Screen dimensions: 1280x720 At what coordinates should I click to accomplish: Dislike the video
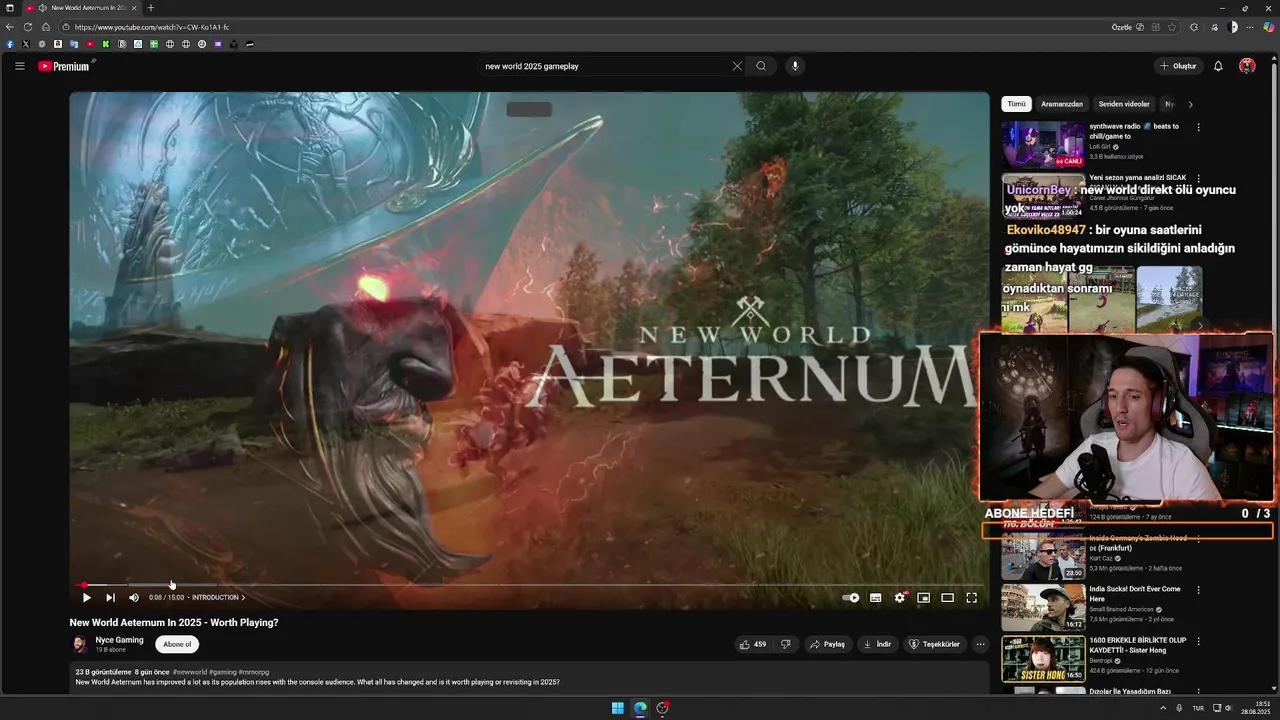pyautogui.click(x=786, y=644)
